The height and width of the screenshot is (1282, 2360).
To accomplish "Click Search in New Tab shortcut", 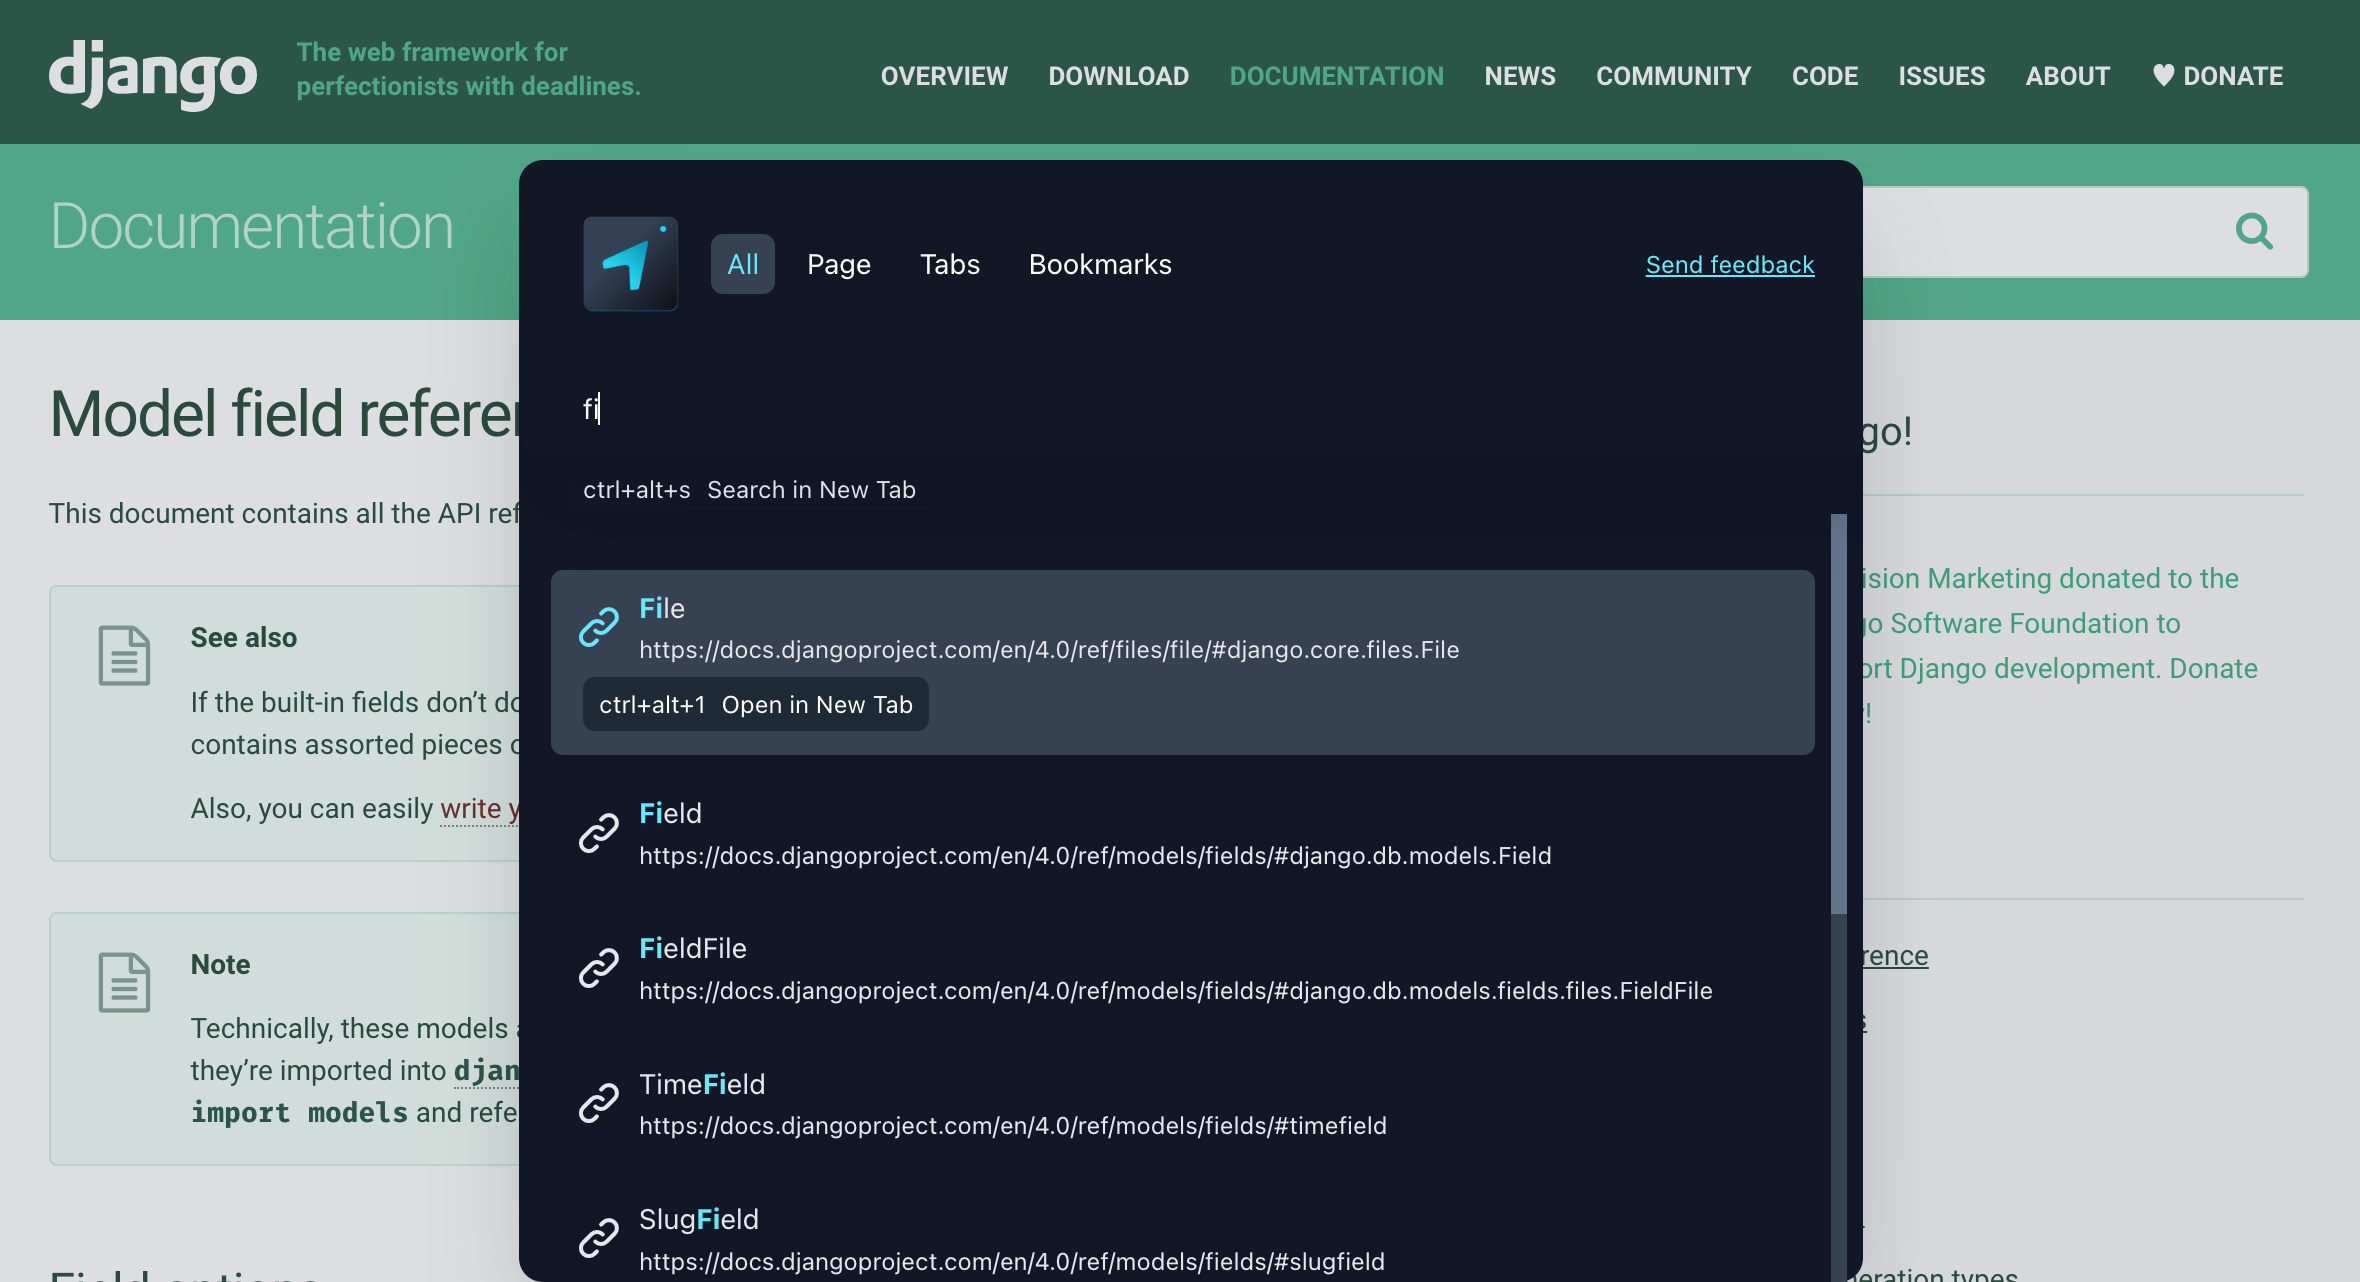I will click(x=749, y=490).
